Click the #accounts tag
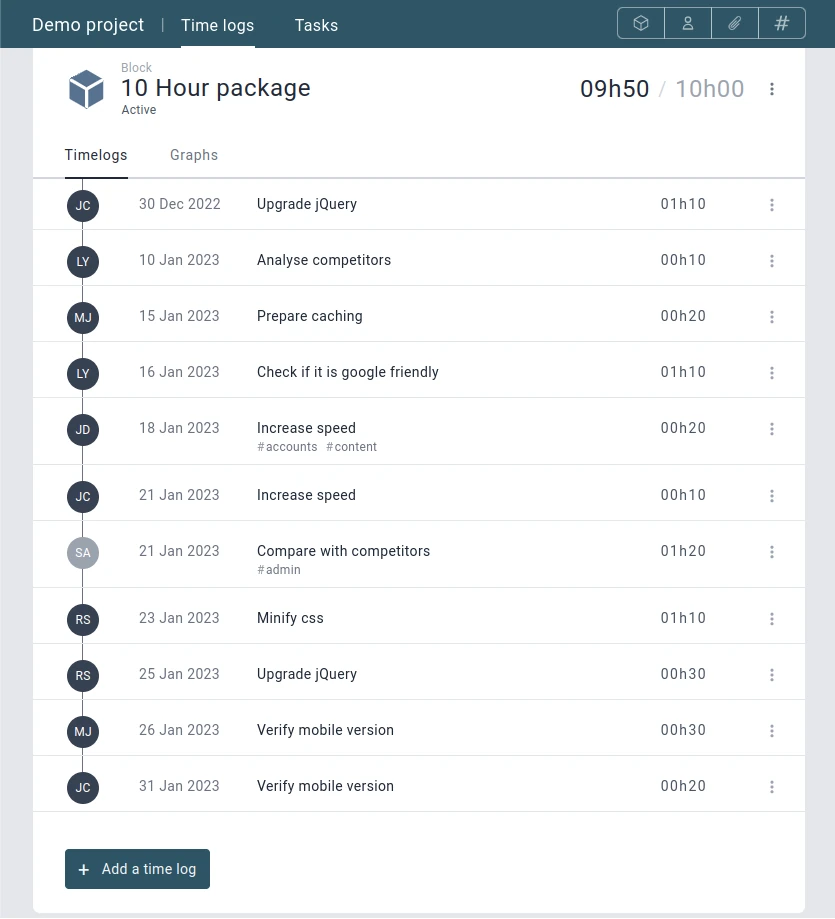Image resolution: width=835 pixels, height=919 pixels. (287, 447)
